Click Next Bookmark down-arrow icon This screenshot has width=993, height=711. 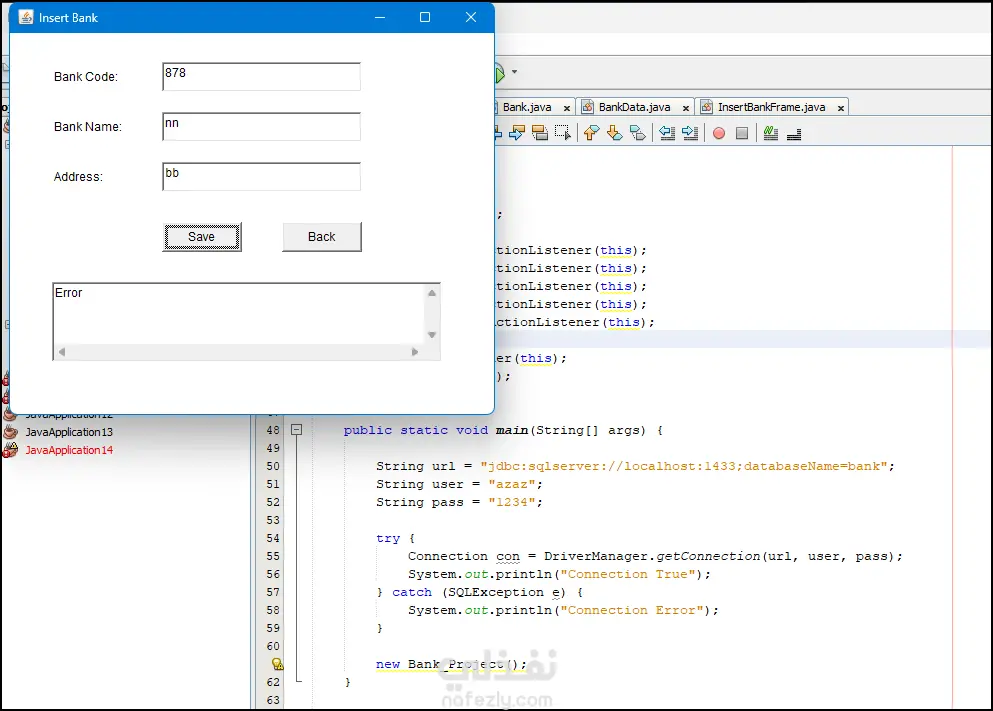[614, 134]
